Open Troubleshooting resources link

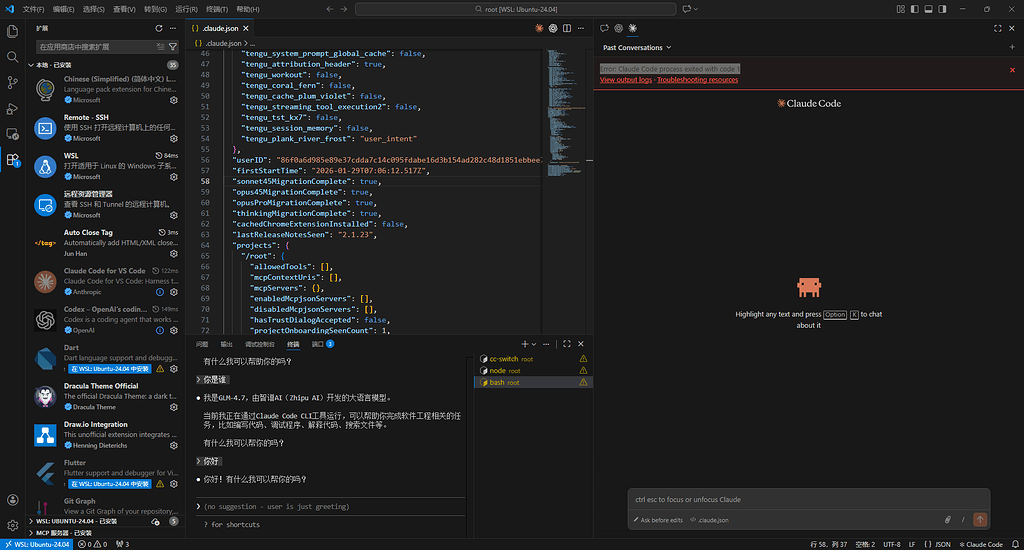click(x=697, y=80)
